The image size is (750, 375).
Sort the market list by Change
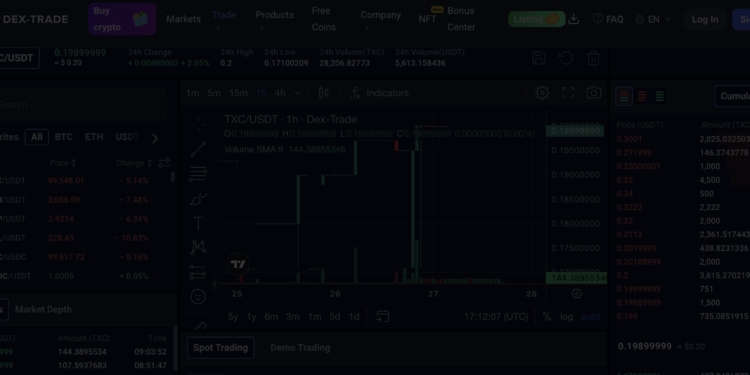click(x=134, y=163)
